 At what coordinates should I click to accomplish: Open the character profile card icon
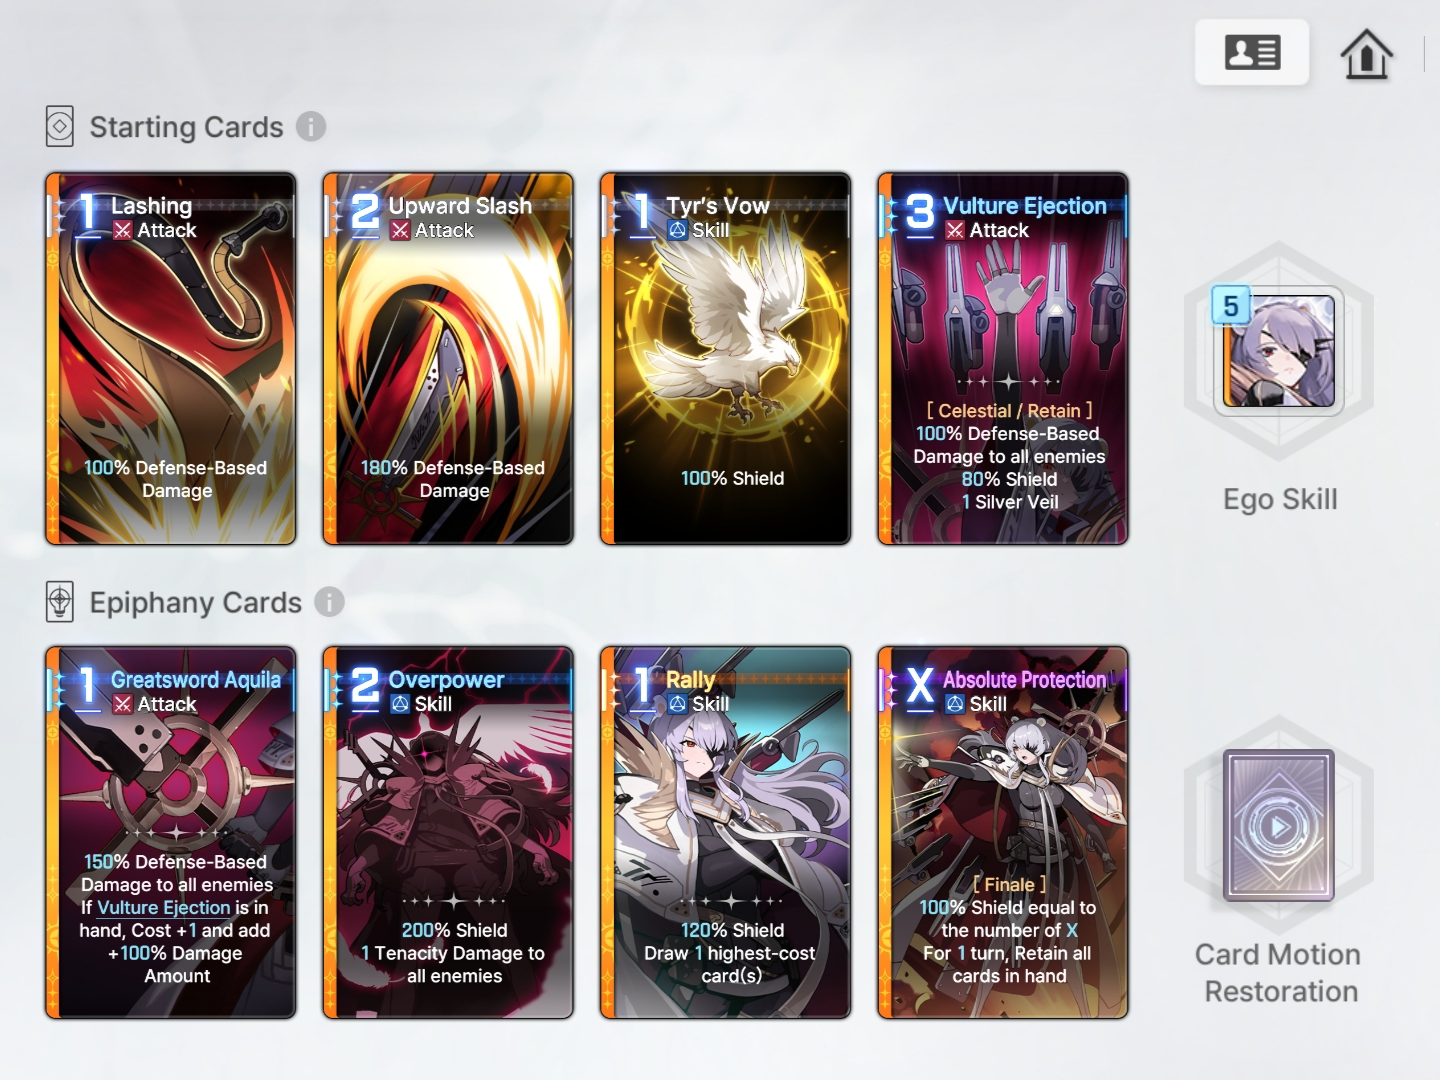(1252, 52)
